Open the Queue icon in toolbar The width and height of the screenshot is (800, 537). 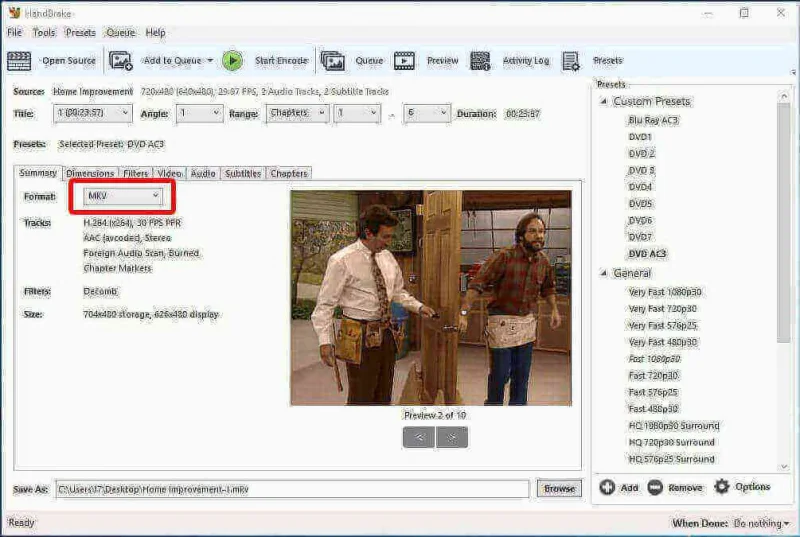tap(333, 61)
